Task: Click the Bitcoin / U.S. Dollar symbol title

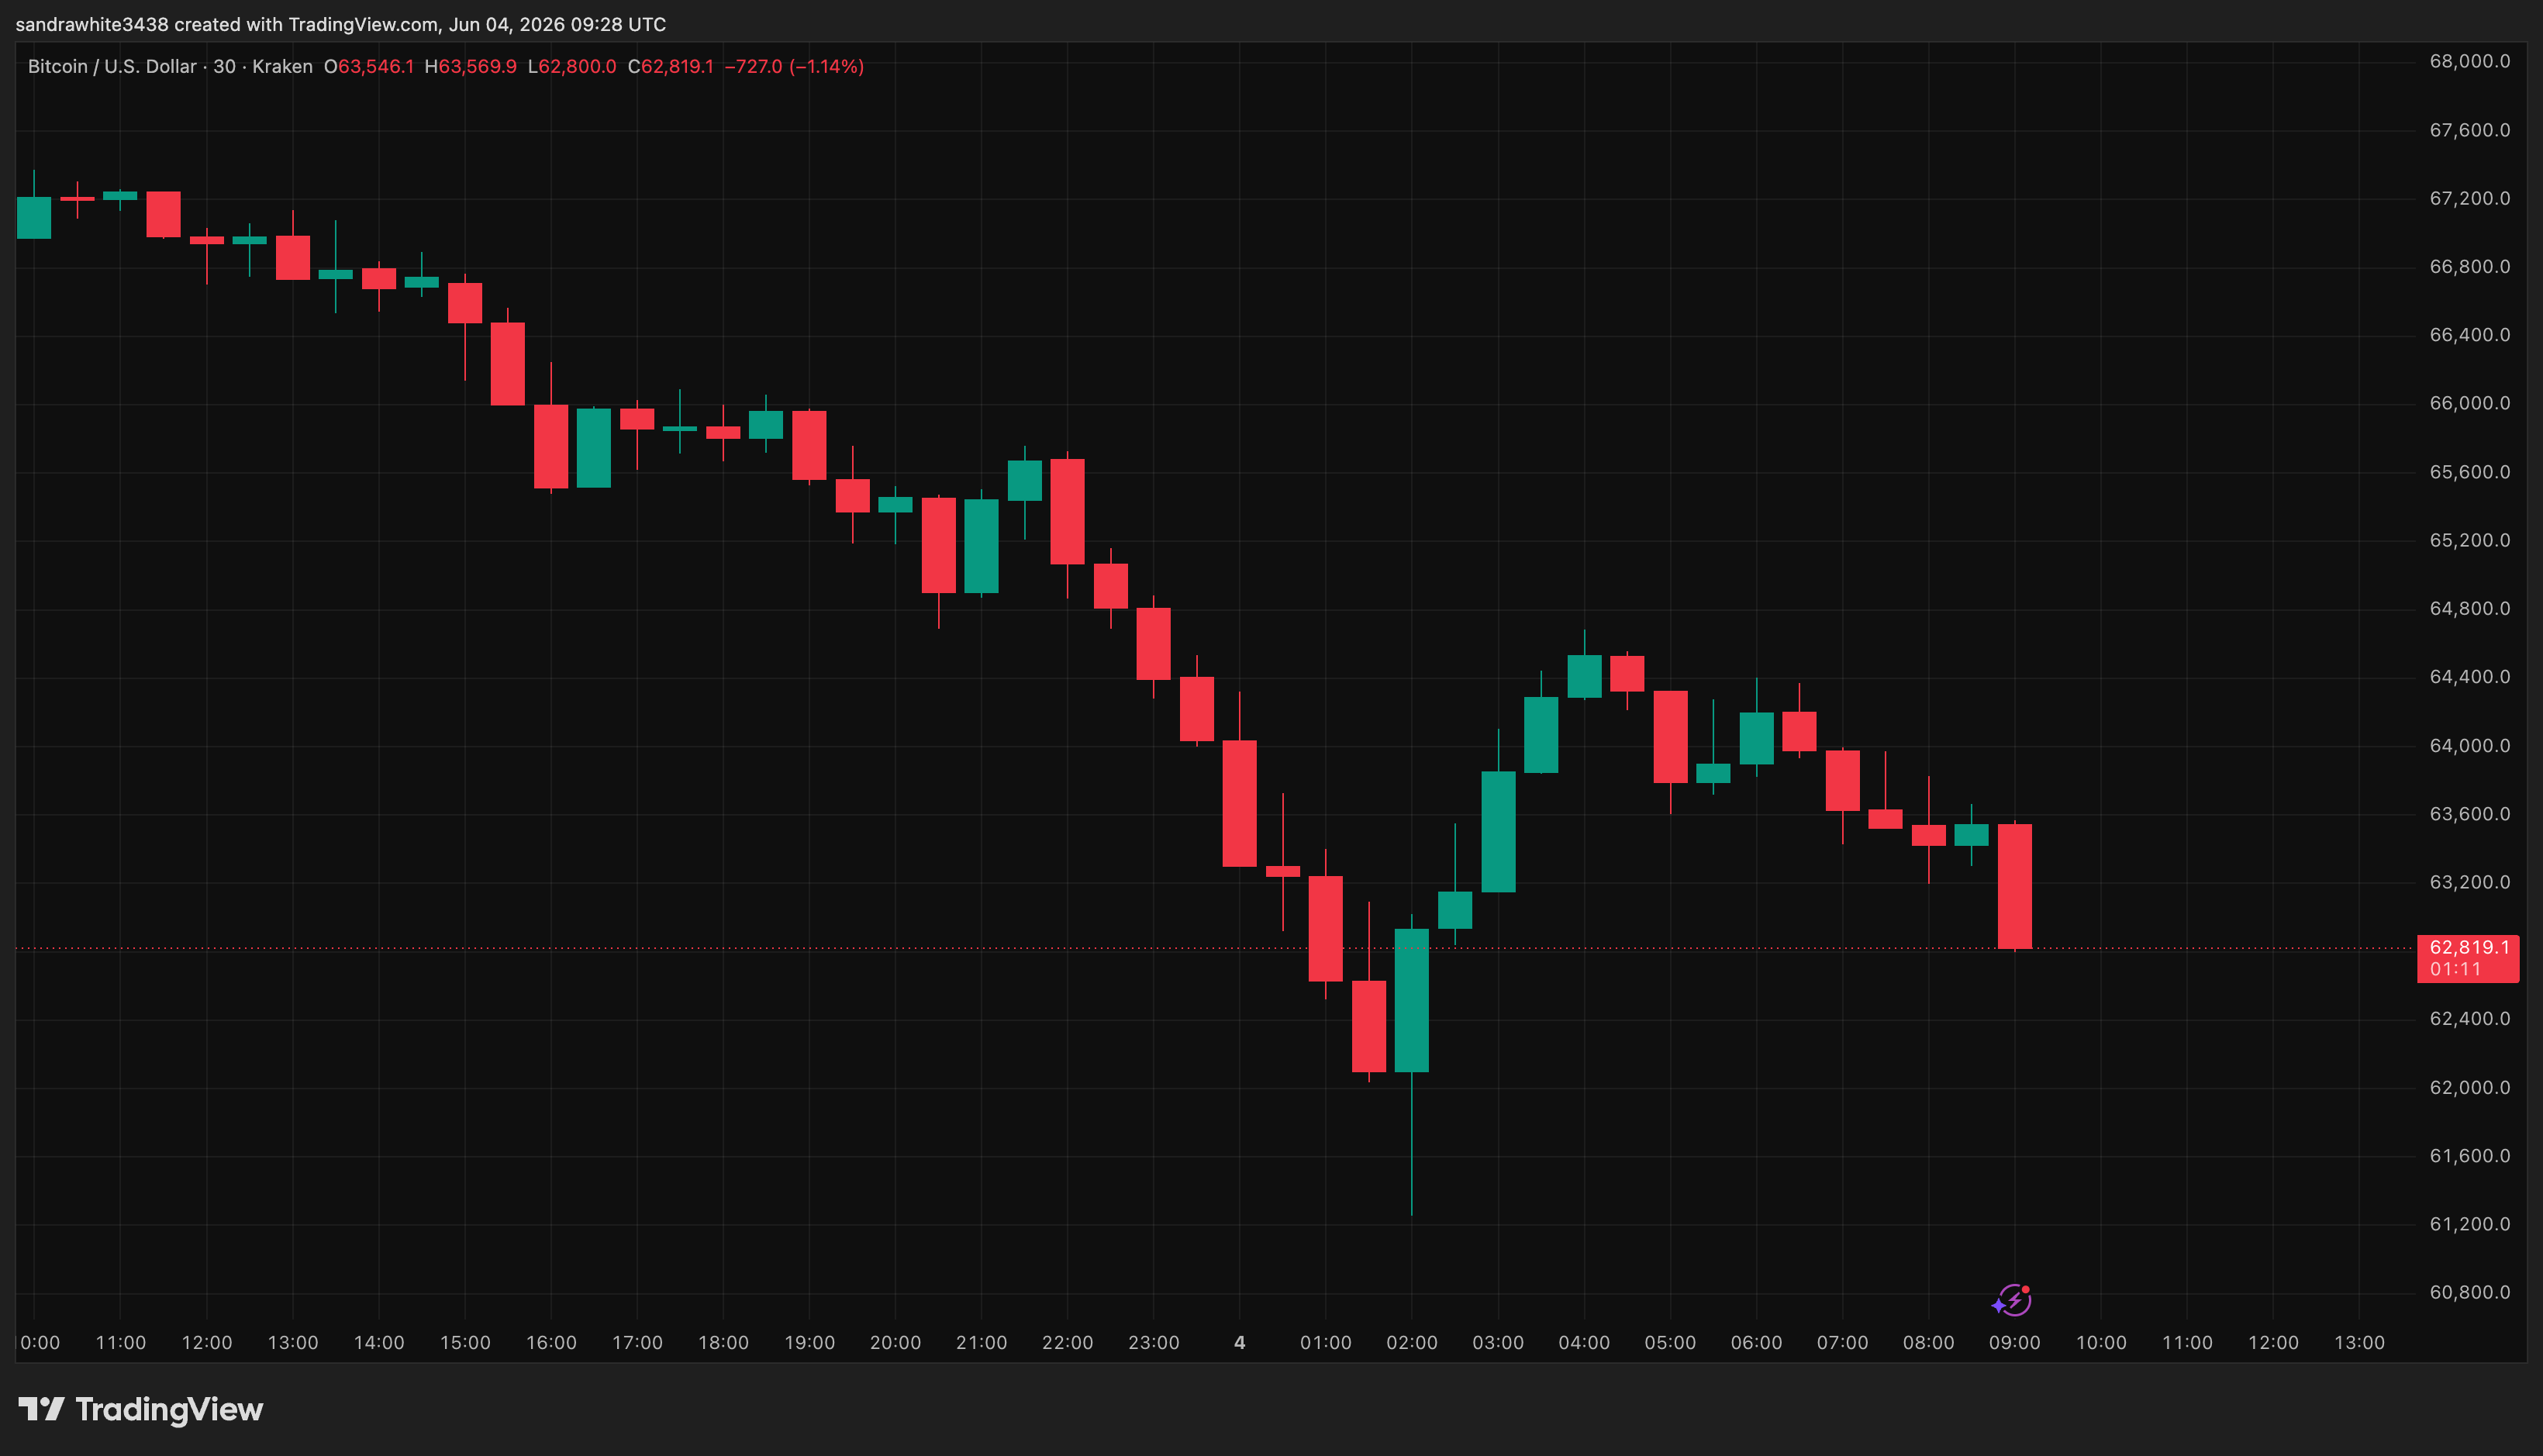Action: 112,66
